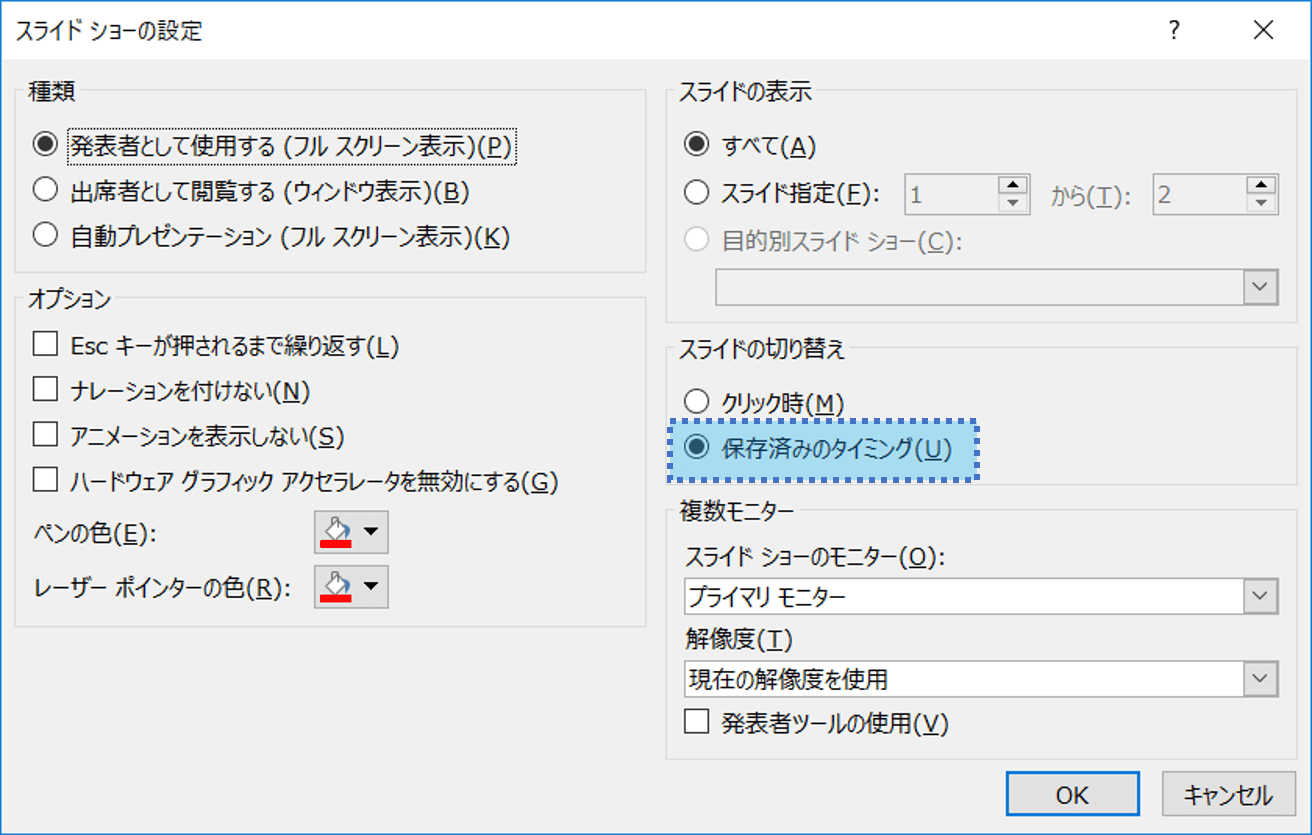Viewport: 1312px width, 835px height.
Task: Increase the スライド指定 start slide number
Action: pos(1014,185)
